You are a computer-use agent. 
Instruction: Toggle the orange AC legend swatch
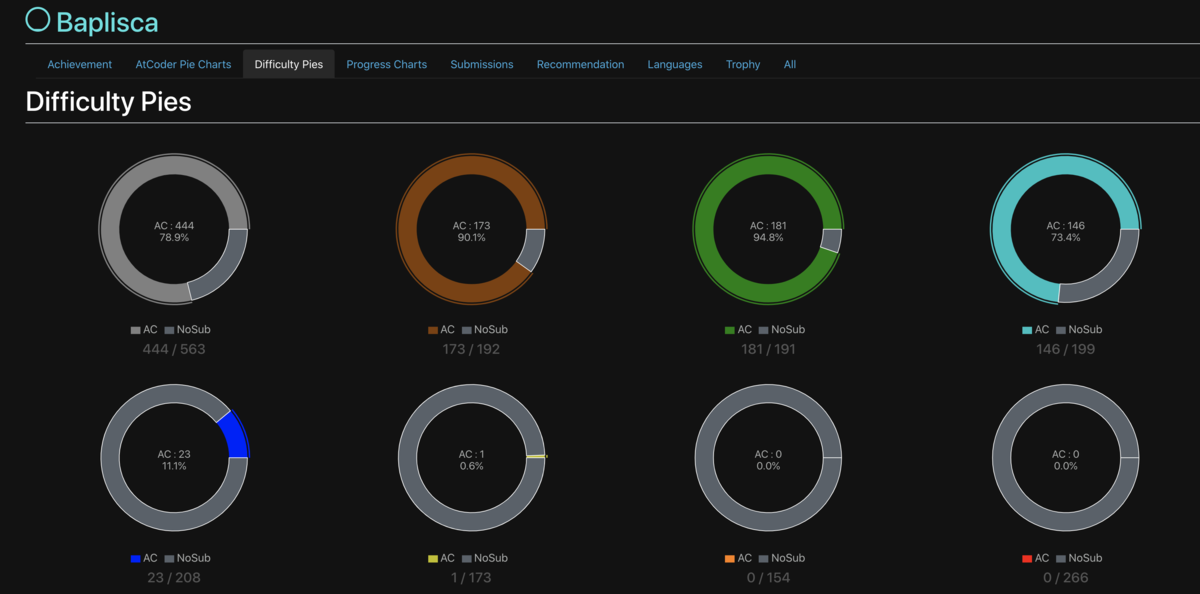pos(730,558)
